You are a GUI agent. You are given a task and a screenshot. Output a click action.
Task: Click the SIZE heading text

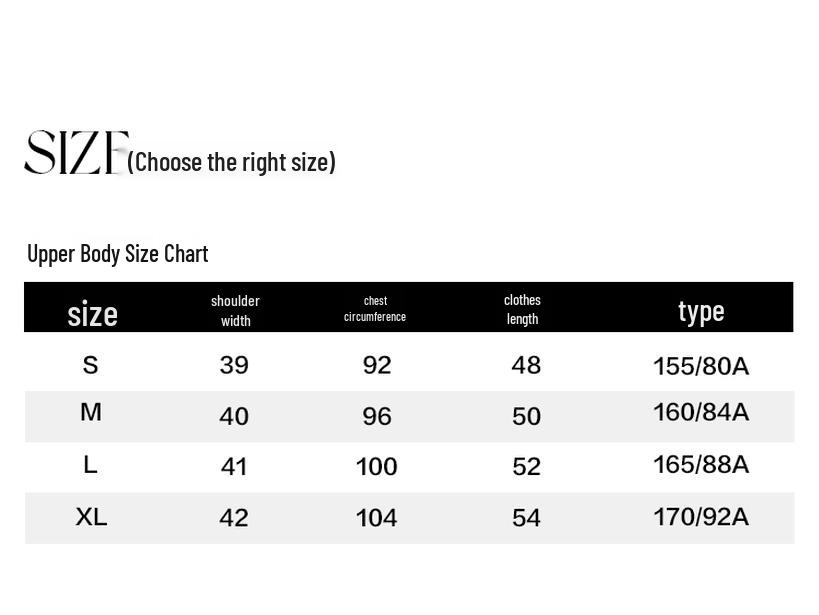[x=76, y=152]
